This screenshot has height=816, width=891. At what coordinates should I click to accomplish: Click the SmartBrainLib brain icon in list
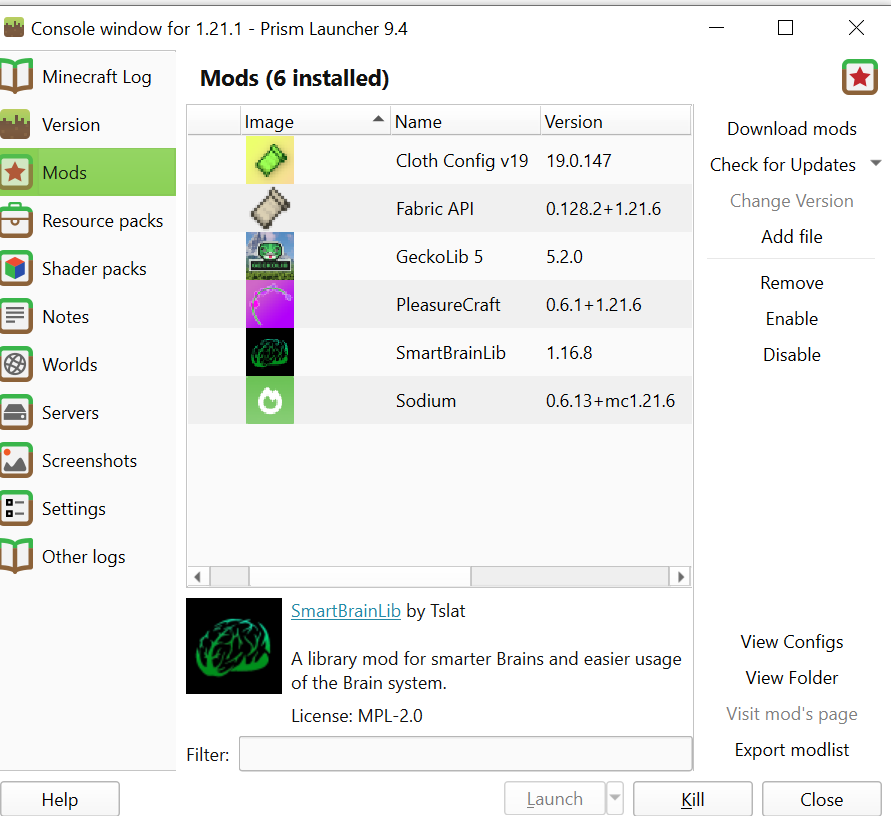click(270, 352)
